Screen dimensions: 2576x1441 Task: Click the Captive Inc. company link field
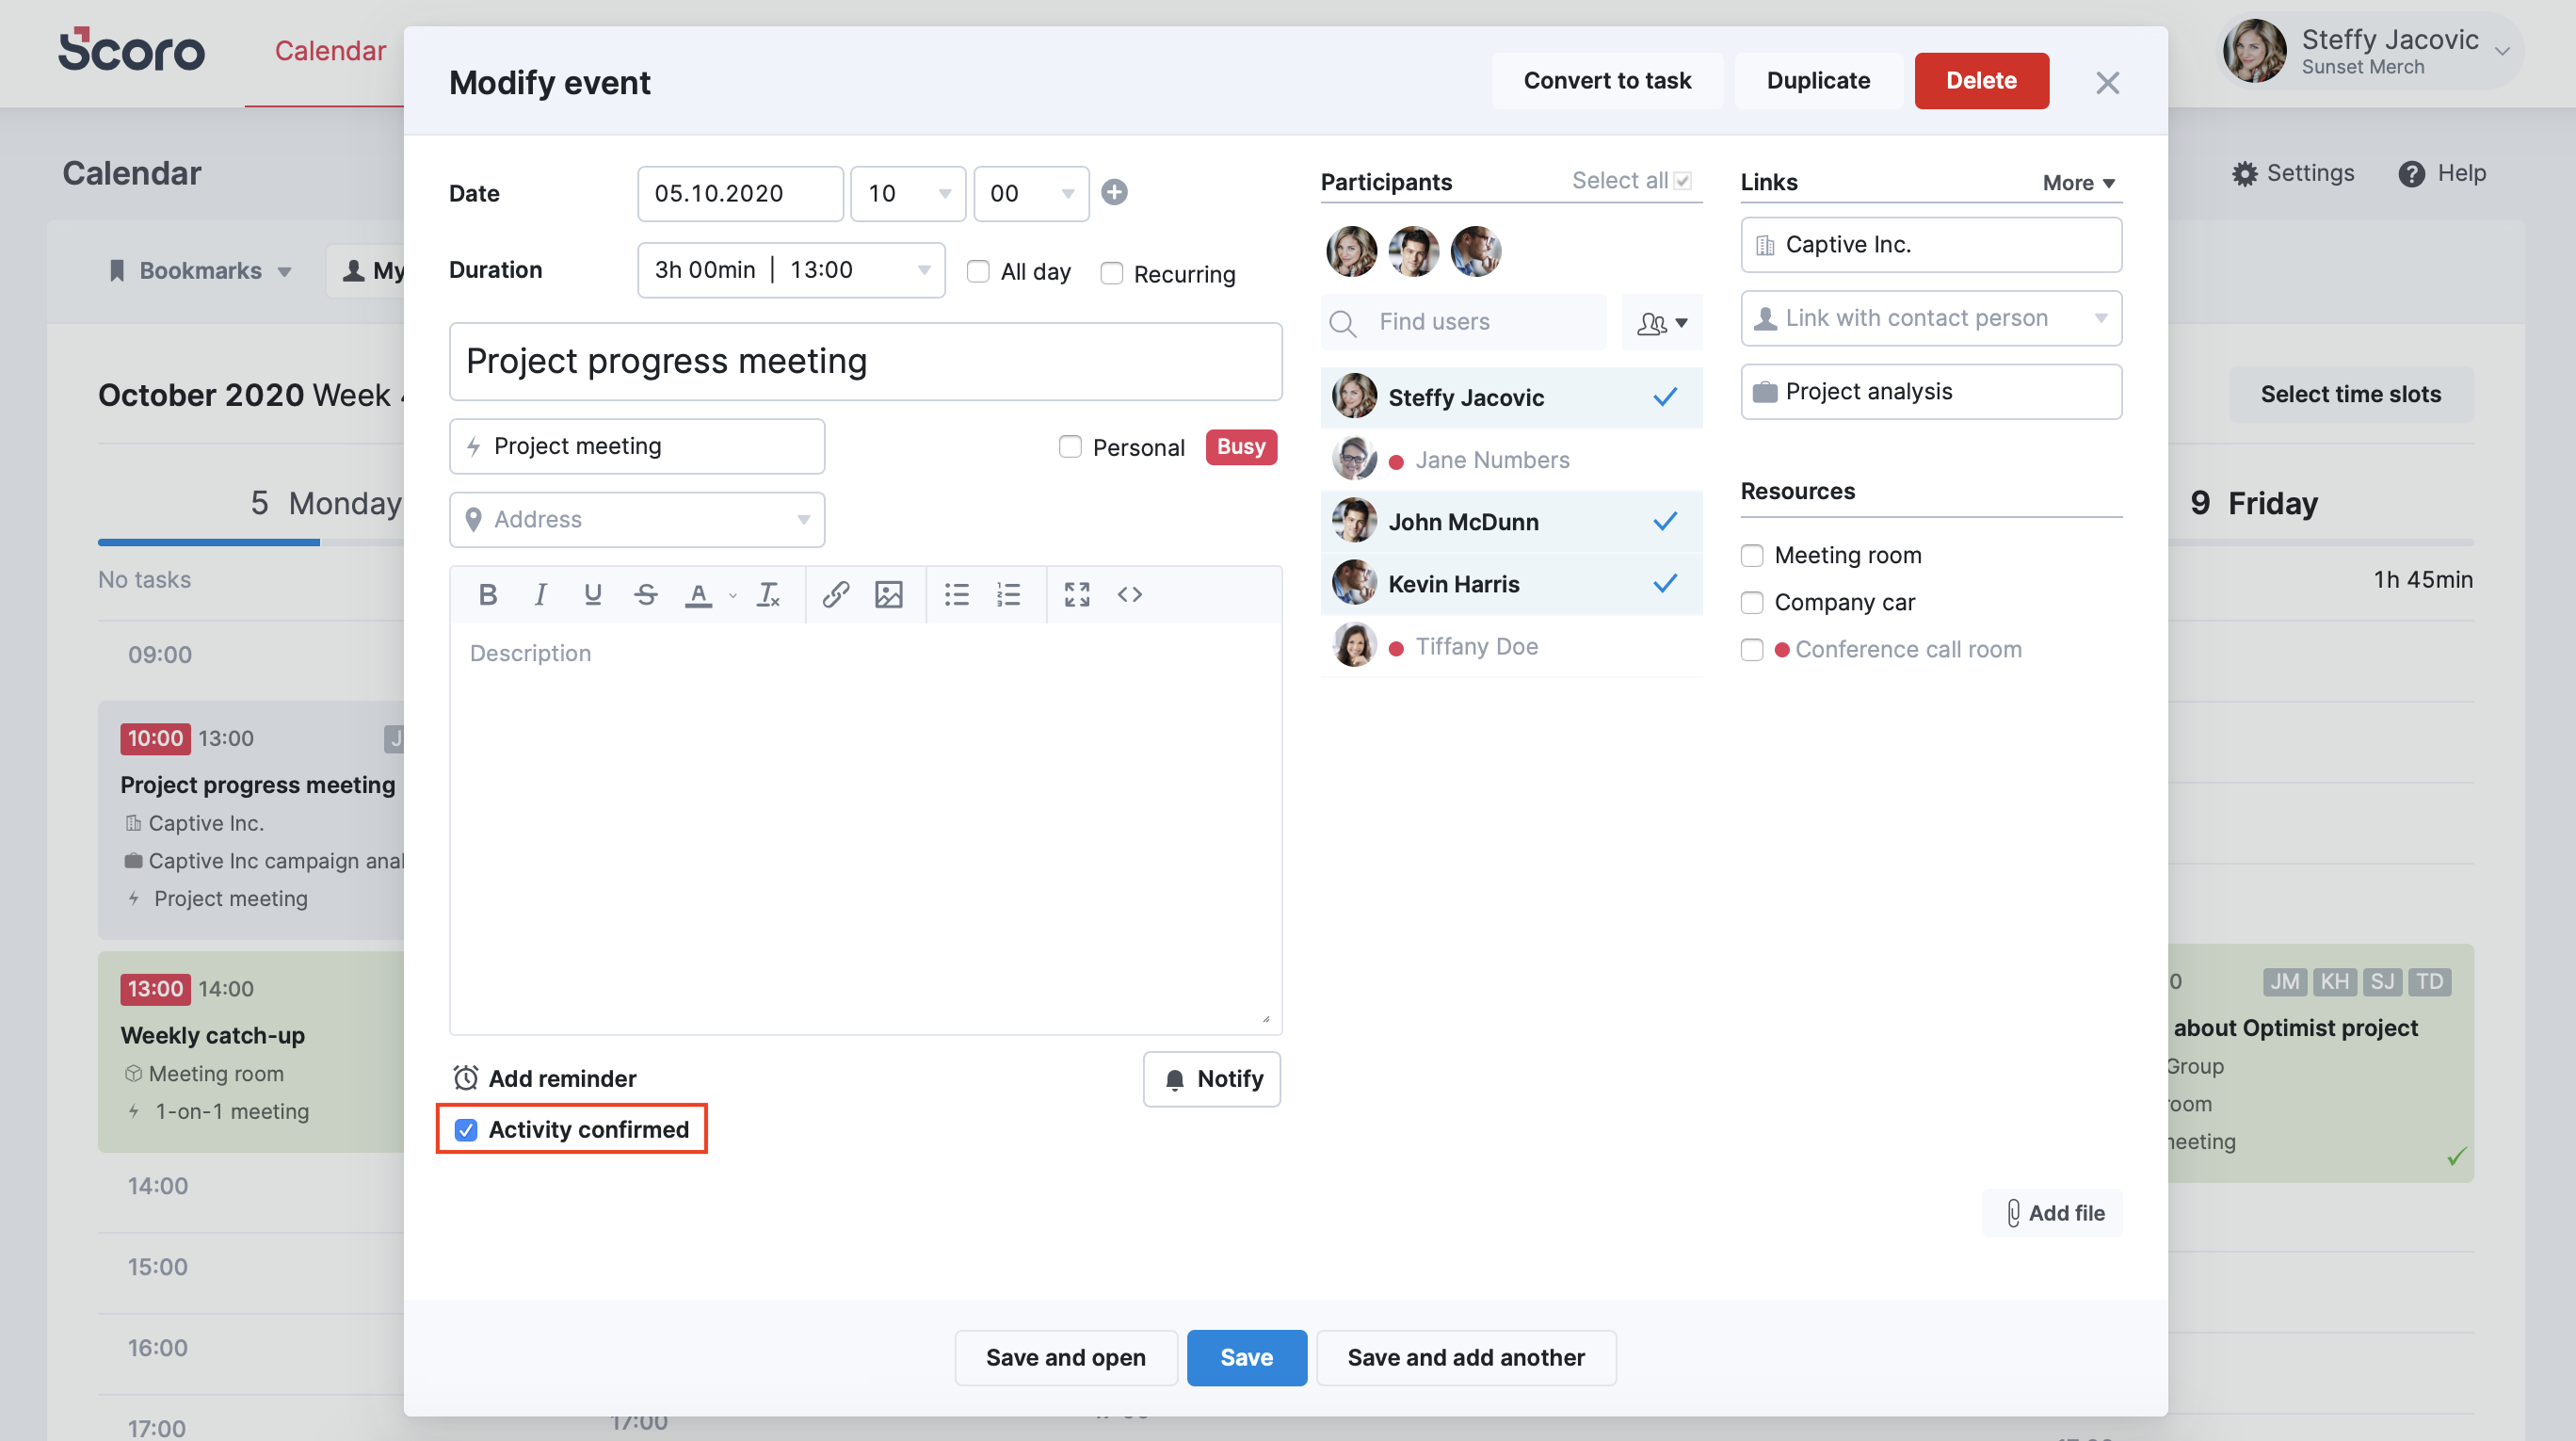coord(1931,245)
